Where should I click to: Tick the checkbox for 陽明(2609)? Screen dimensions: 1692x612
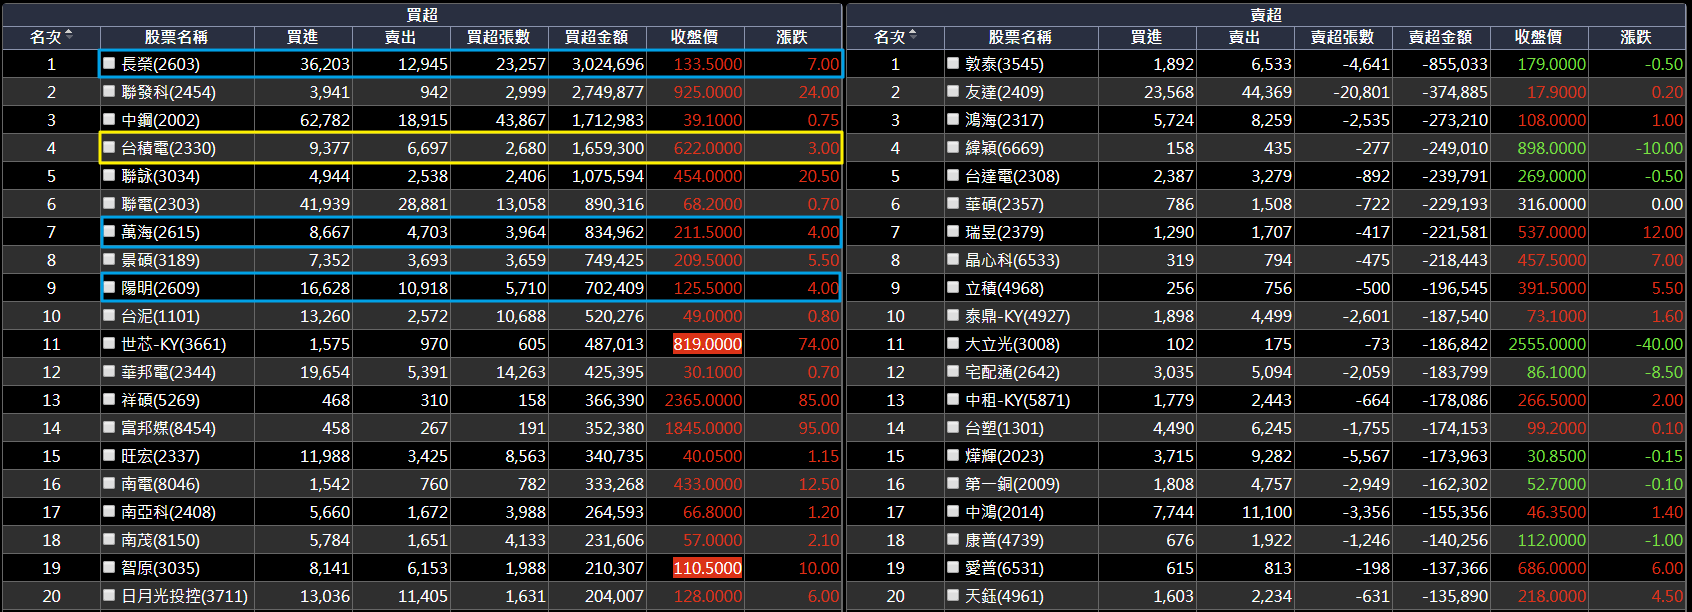pos(110,287)
